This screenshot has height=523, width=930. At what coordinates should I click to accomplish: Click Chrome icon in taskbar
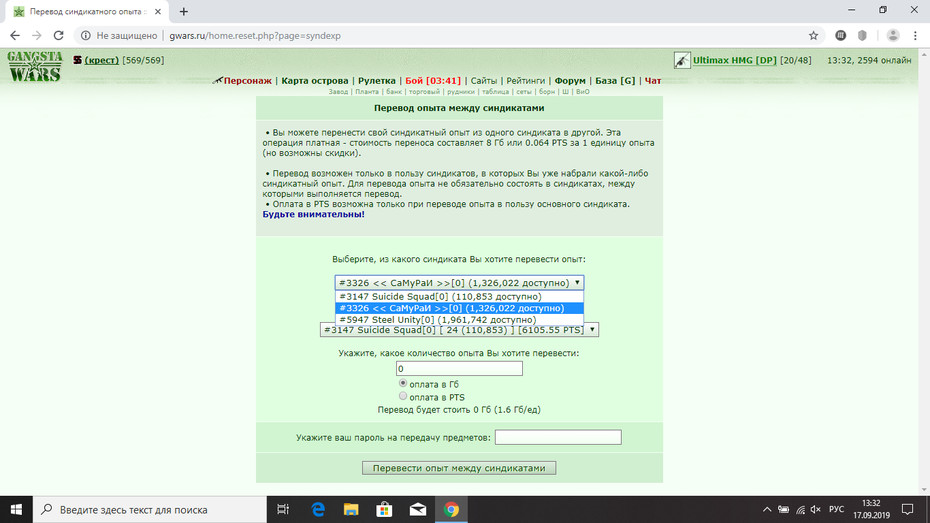(x=451, y=509)
